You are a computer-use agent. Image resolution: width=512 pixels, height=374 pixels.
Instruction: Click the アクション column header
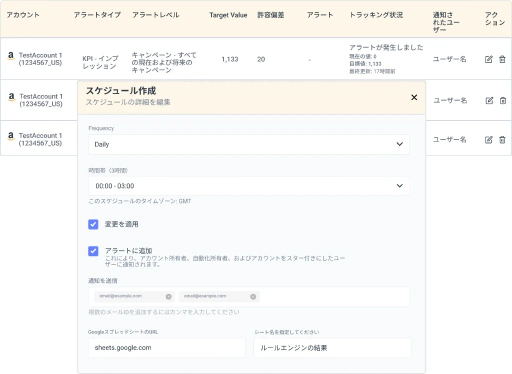[495, 19]
